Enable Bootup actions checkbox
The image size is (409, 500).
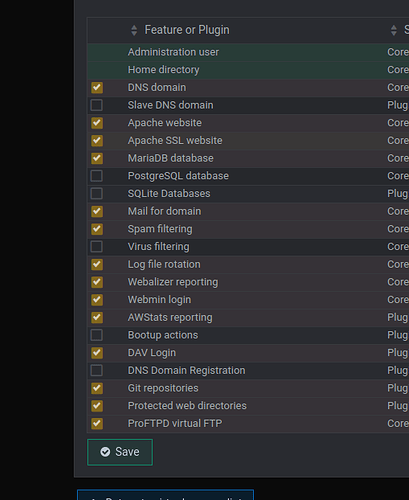coord(97,335)
